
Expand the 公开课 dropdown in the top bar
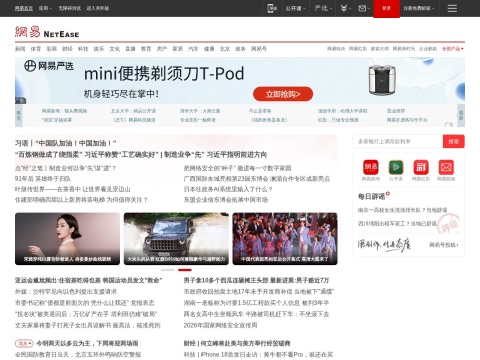coord(295,8)
